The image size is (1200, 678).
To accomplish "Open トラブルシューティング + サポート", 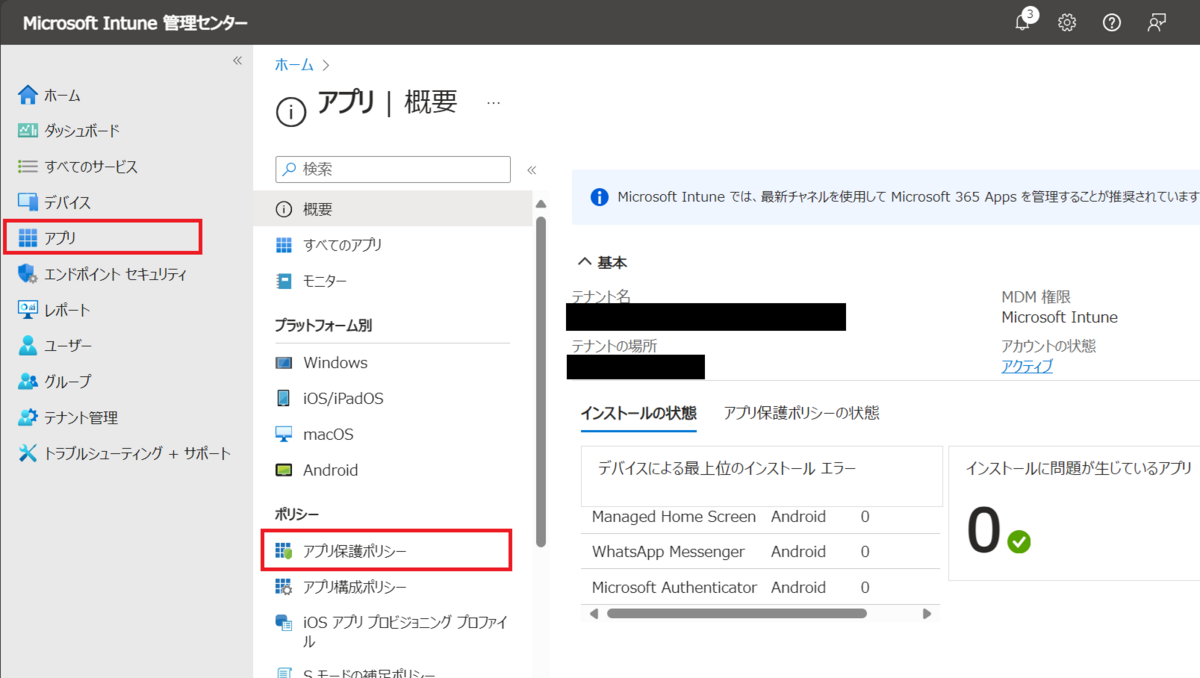I will pyautogui.click(x=126, y=453).
